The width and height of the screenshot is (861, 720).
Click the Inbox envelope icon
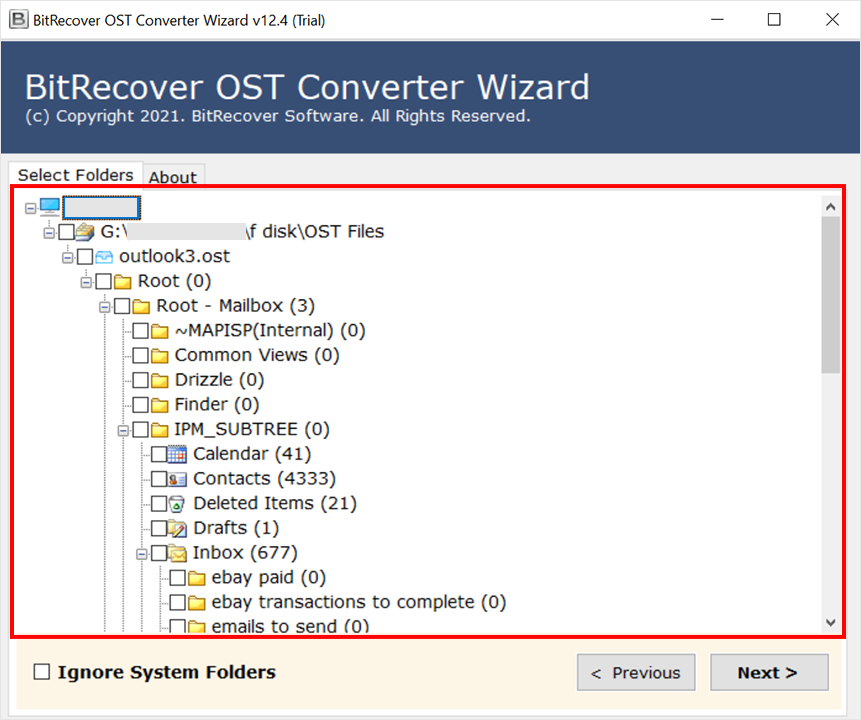(x=177, y=553)
